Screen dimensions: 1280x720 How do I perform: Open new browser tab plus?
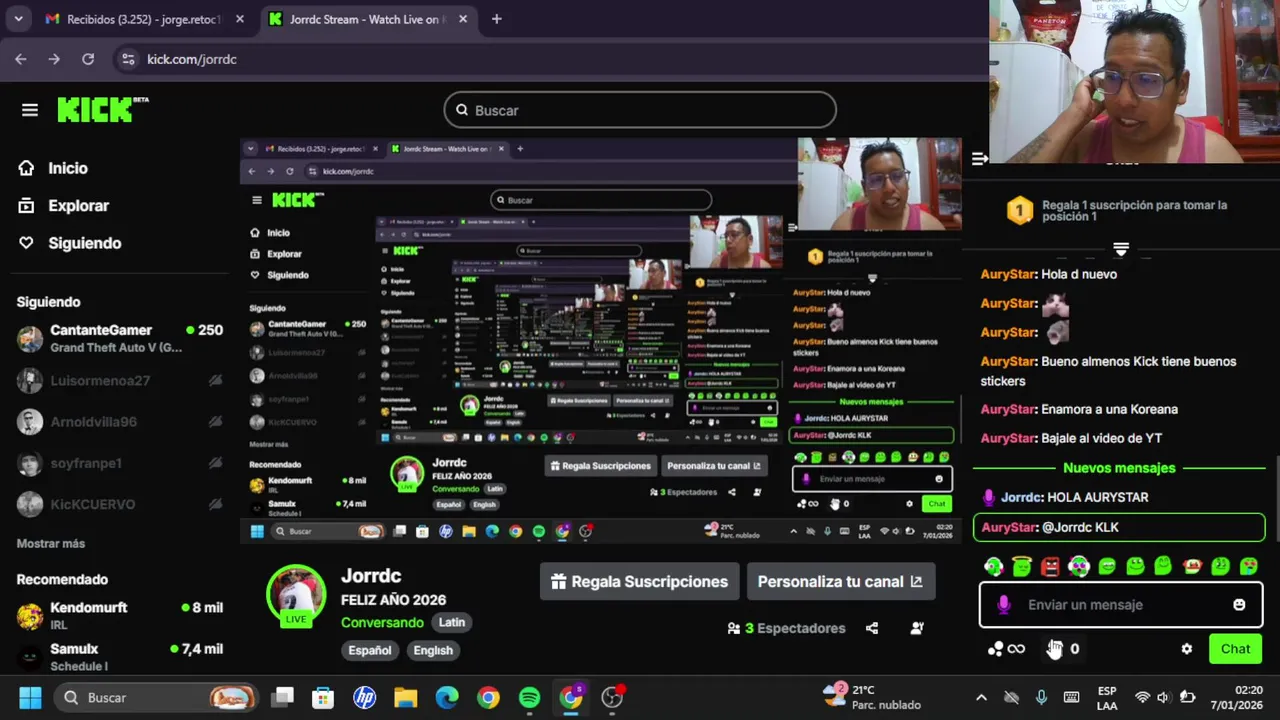point(496,19)
